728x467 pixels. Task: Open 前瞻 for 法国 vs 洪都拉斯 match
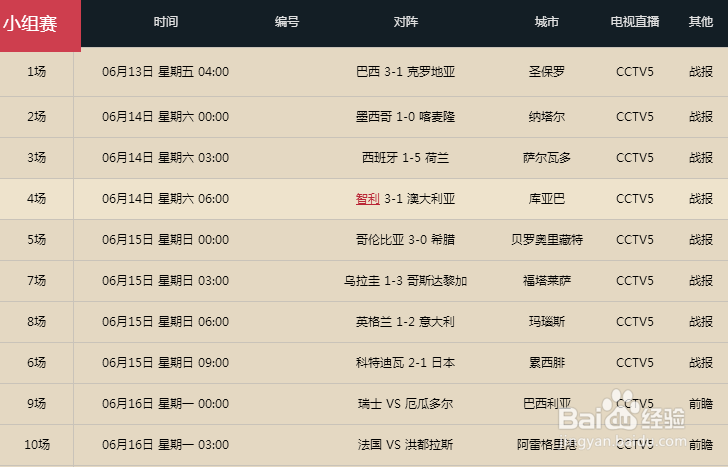701,445
